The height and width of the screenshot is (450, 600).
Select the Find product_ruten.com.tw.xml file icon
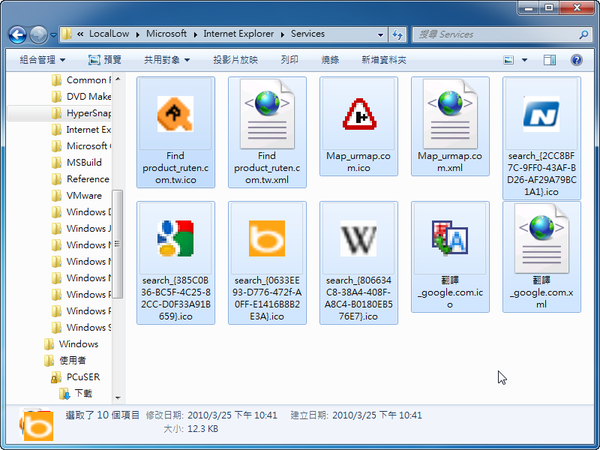(x=267, y=114)
